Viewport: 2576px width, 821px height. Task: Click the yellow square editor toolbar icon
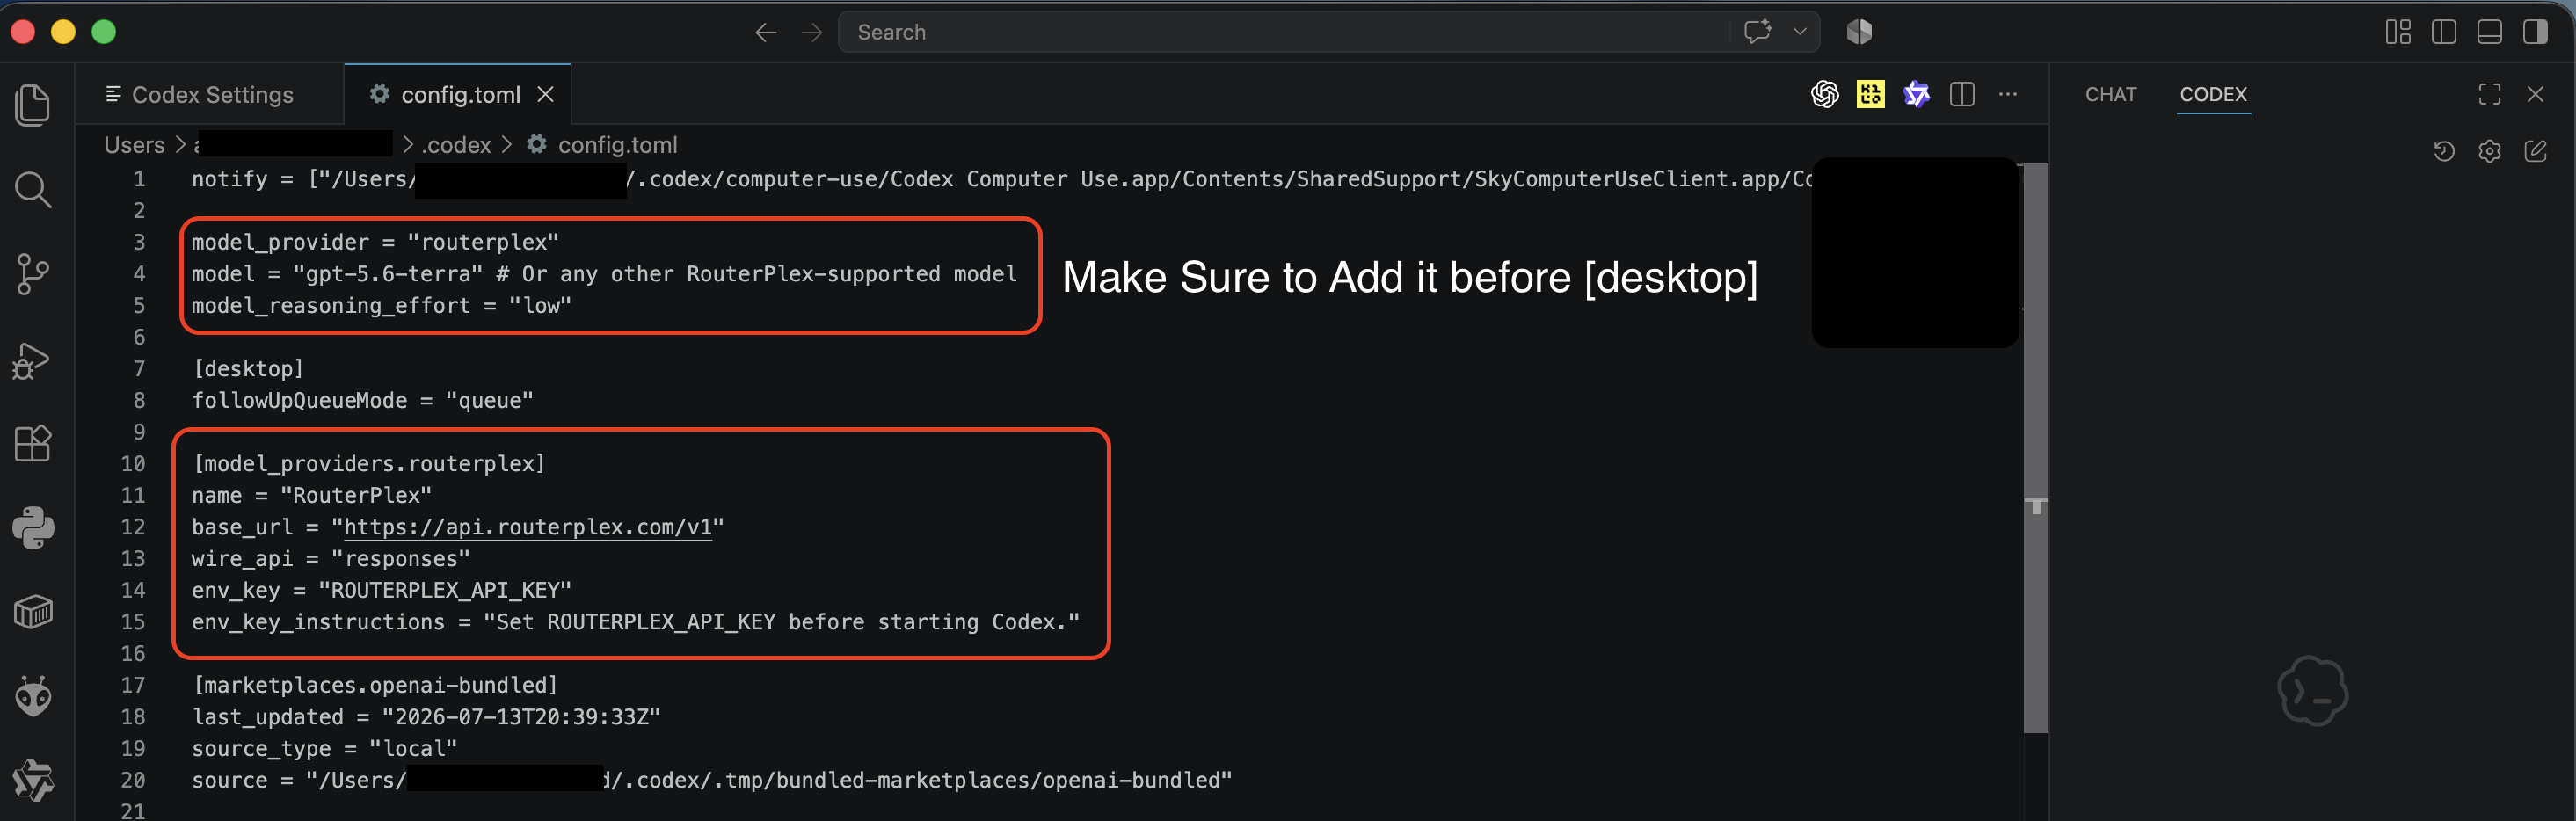[x=1870, y=94]
